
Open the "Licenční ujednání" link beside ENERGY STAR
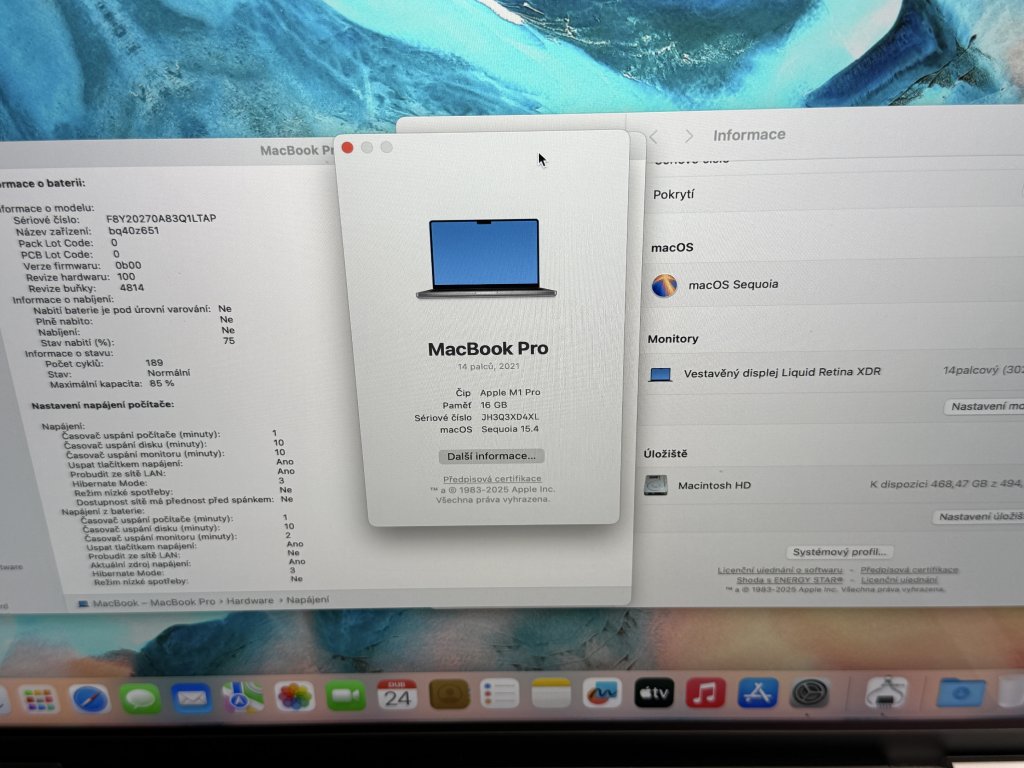click(899, 579)
